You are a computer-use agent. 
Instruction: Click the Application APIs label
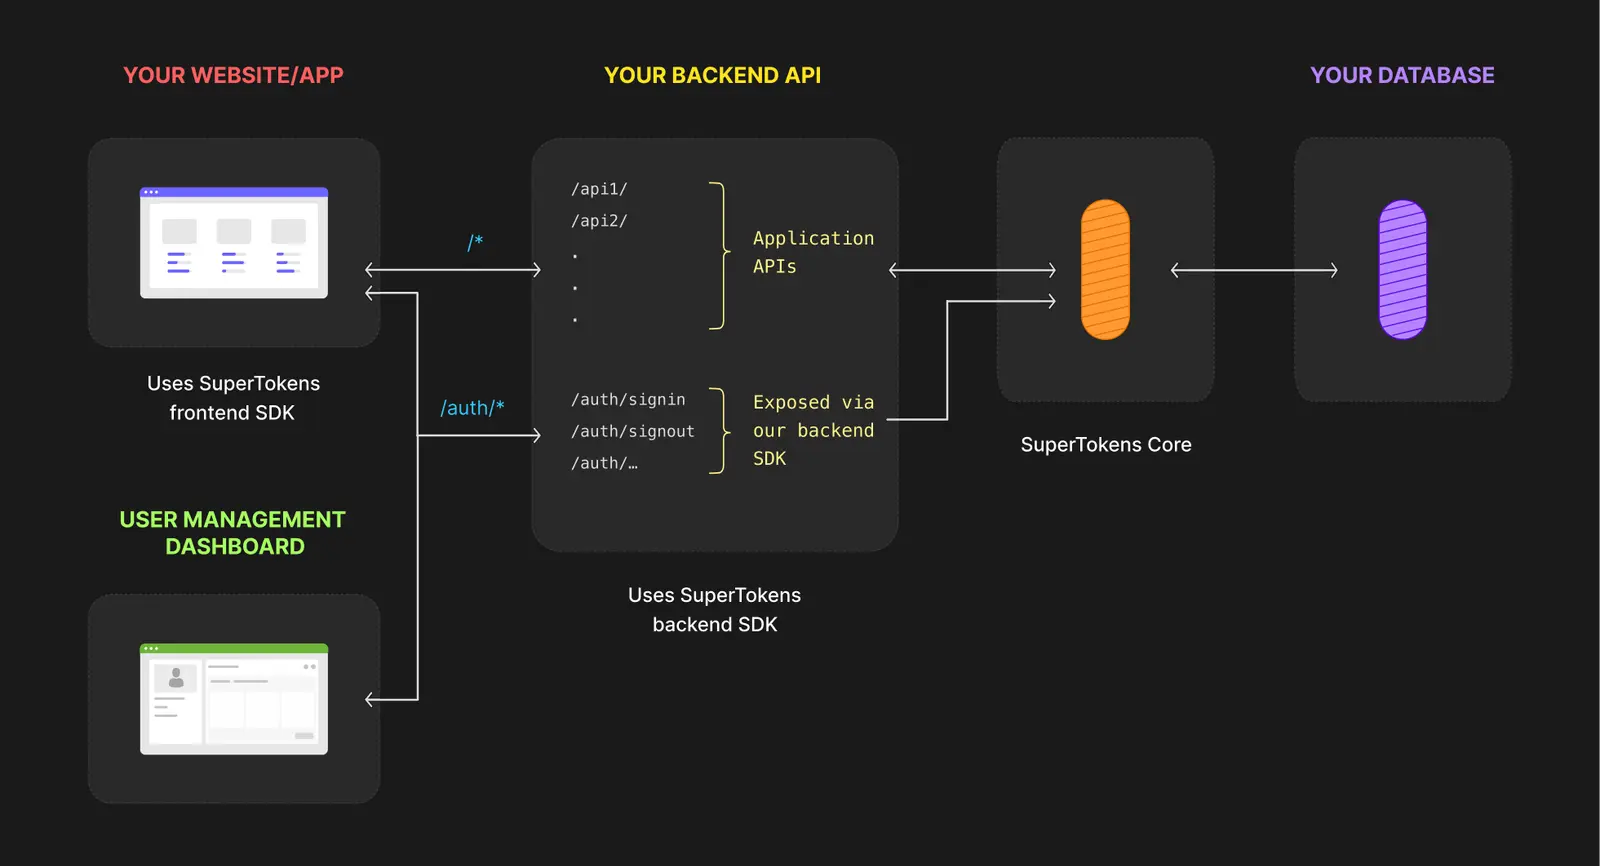813,252
